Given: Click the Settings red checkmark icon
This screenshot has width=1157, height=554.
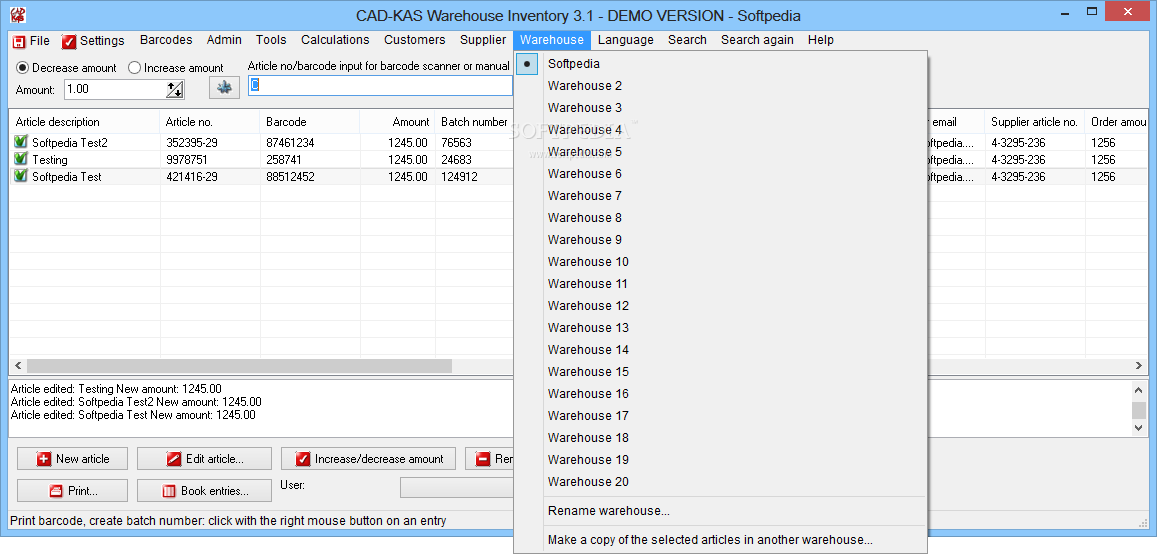Looking at the screenshot, I should (x=69, y=41).
